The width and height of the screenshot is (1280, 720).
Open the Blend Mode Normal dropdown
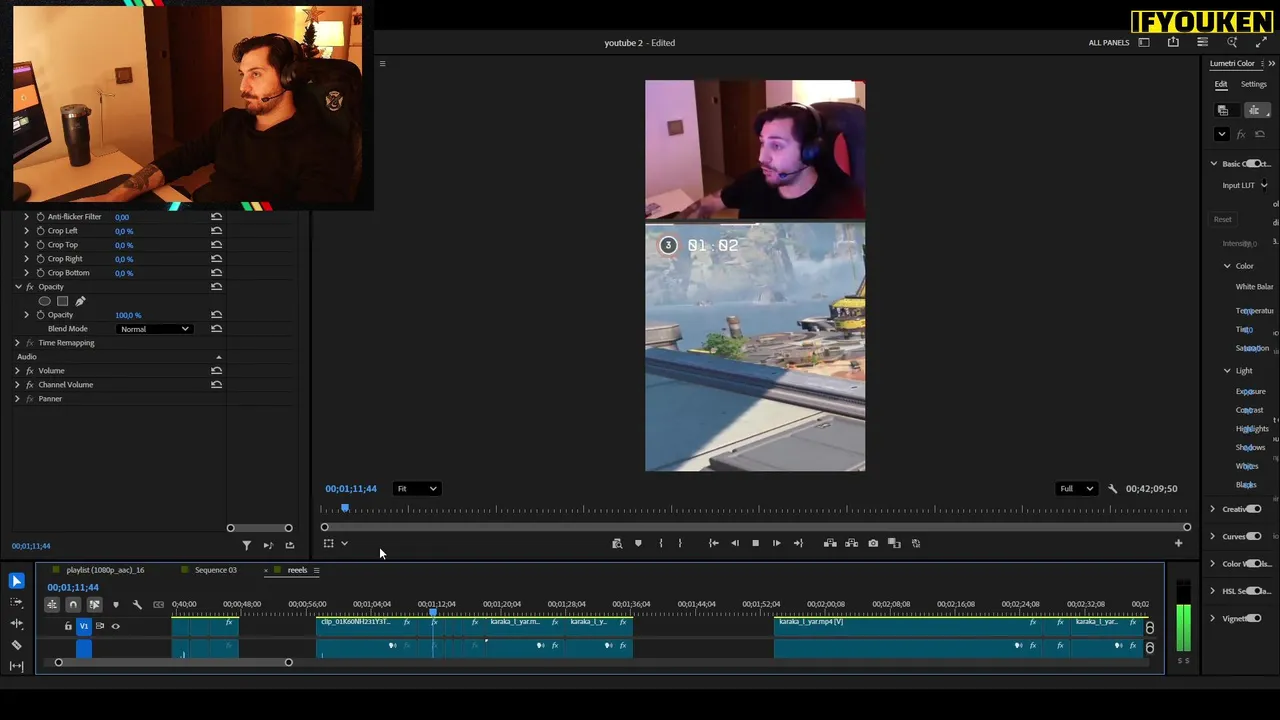tap(154, 329)
